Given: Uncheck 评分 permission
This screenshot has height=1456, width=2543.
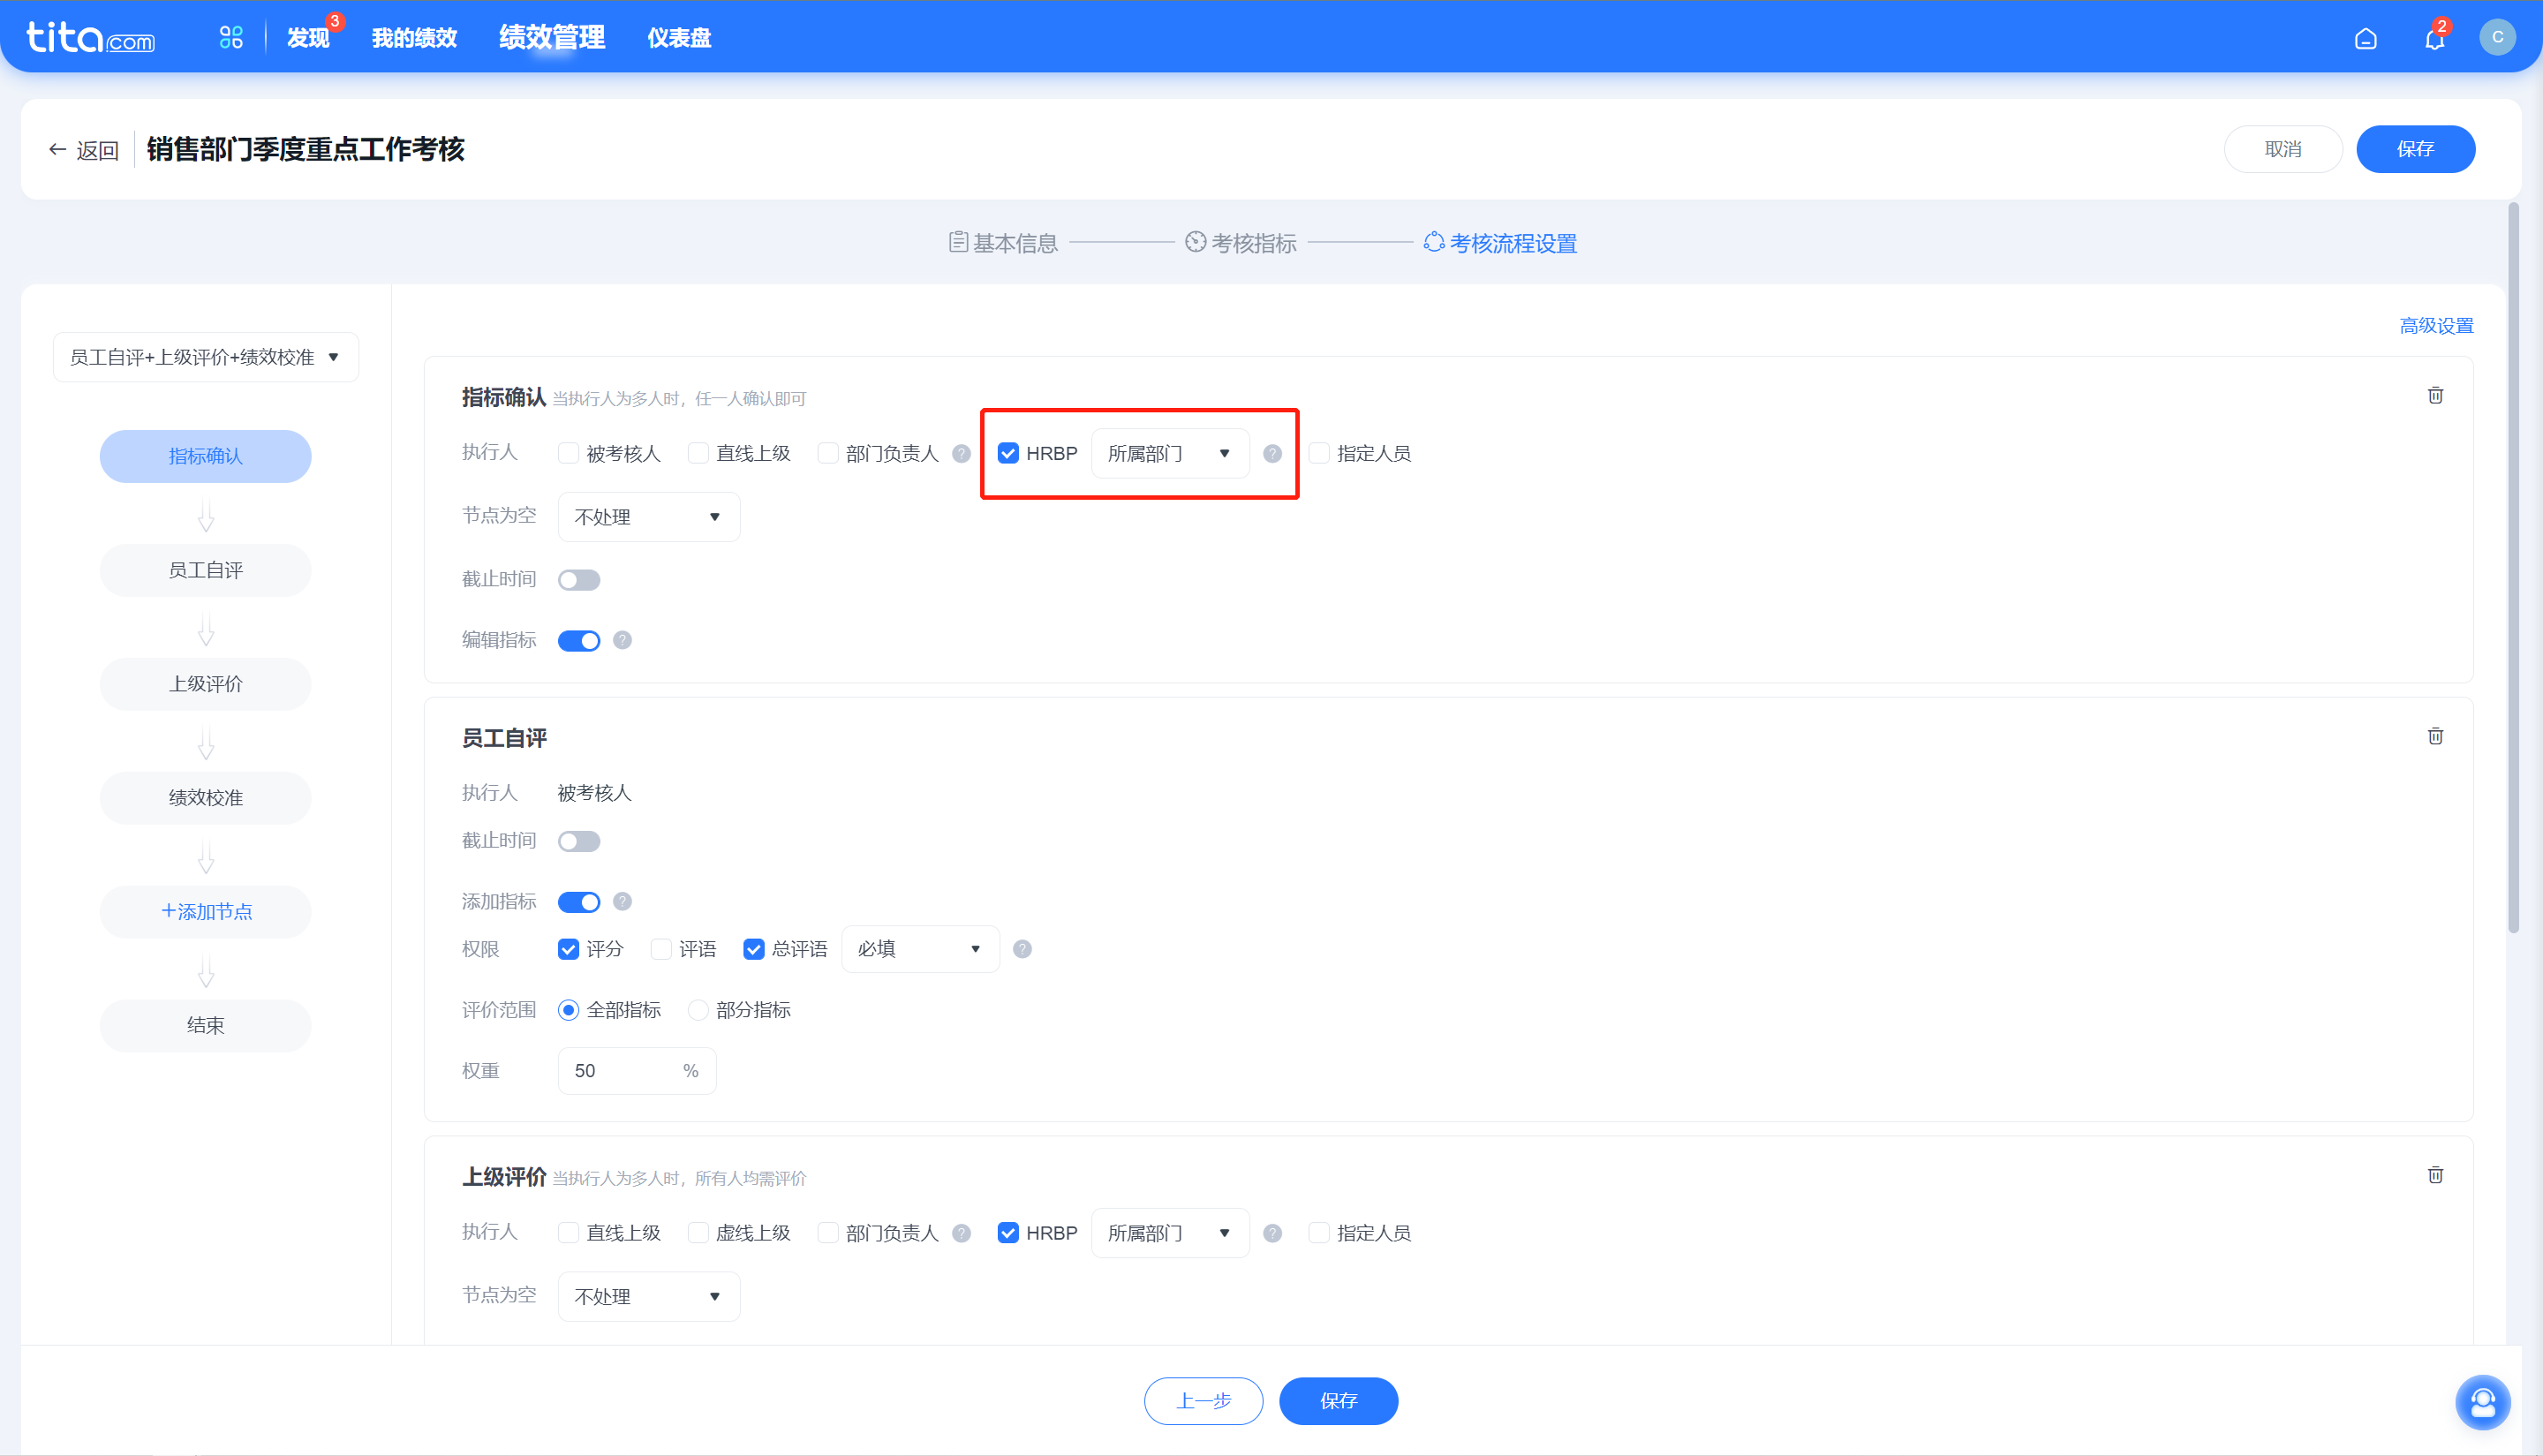Looking at the screenshot, I should [568, 949].
